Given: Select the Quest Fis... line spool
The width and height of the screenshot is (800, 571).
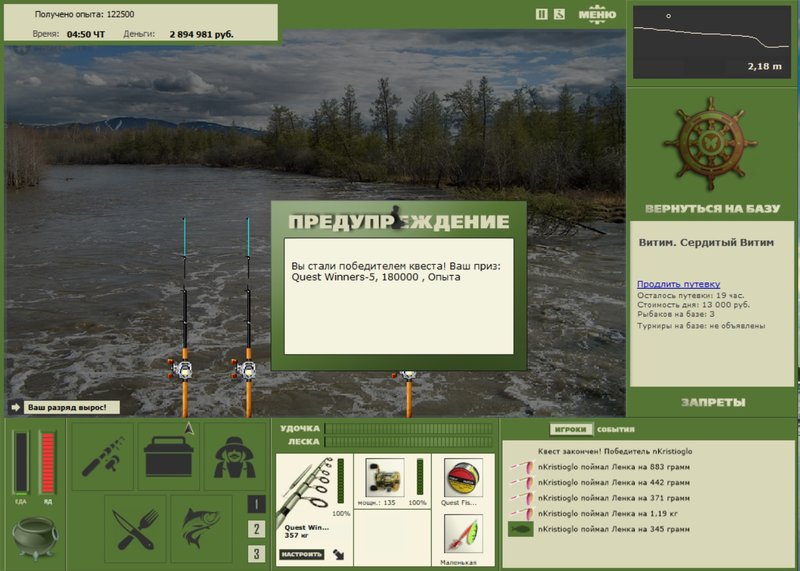Looking at the screenshot, I should pos(463,477).
